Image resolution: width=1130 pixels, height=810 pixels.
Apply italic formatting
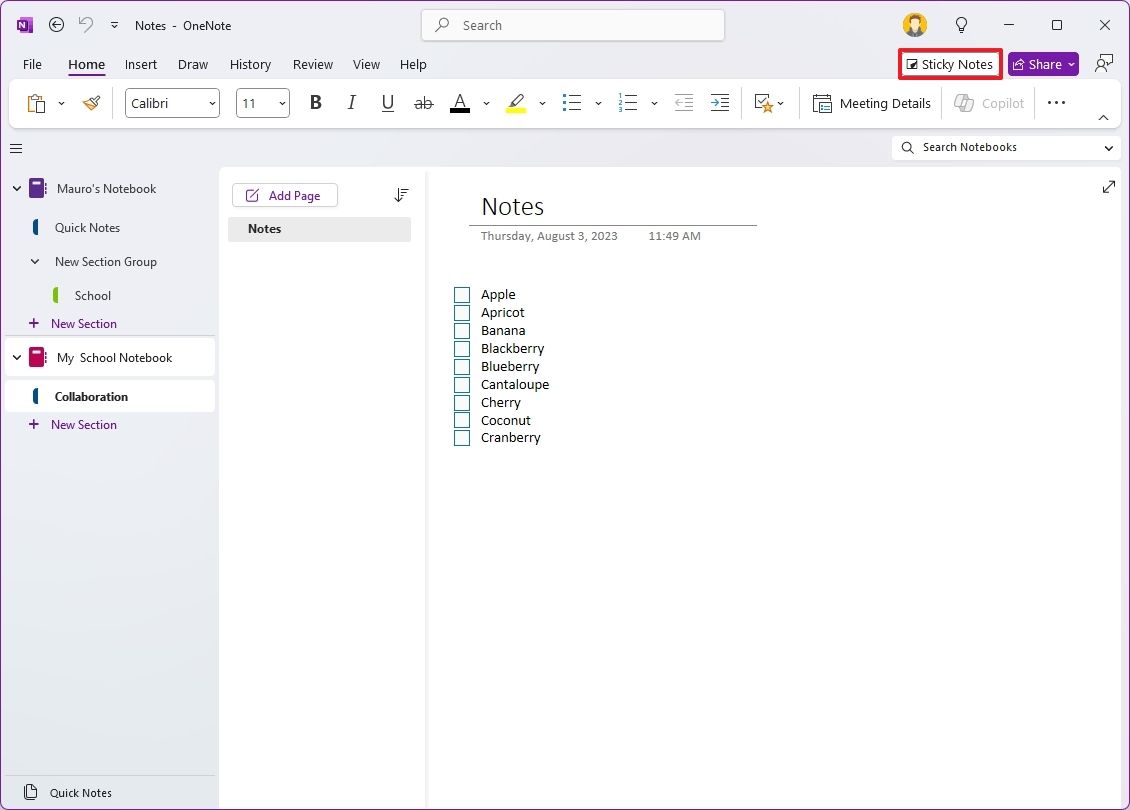click(x=352, y=102)
